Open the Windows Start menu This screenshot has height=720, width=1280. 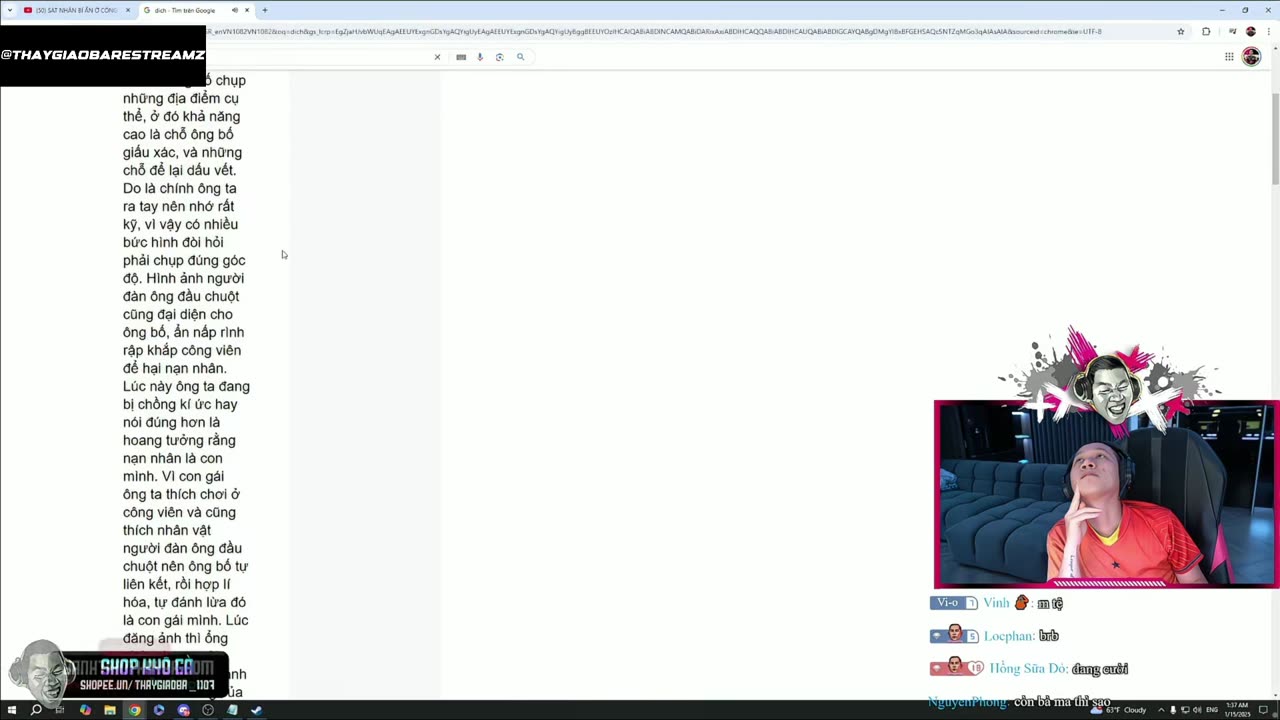[x=11, y=710]
